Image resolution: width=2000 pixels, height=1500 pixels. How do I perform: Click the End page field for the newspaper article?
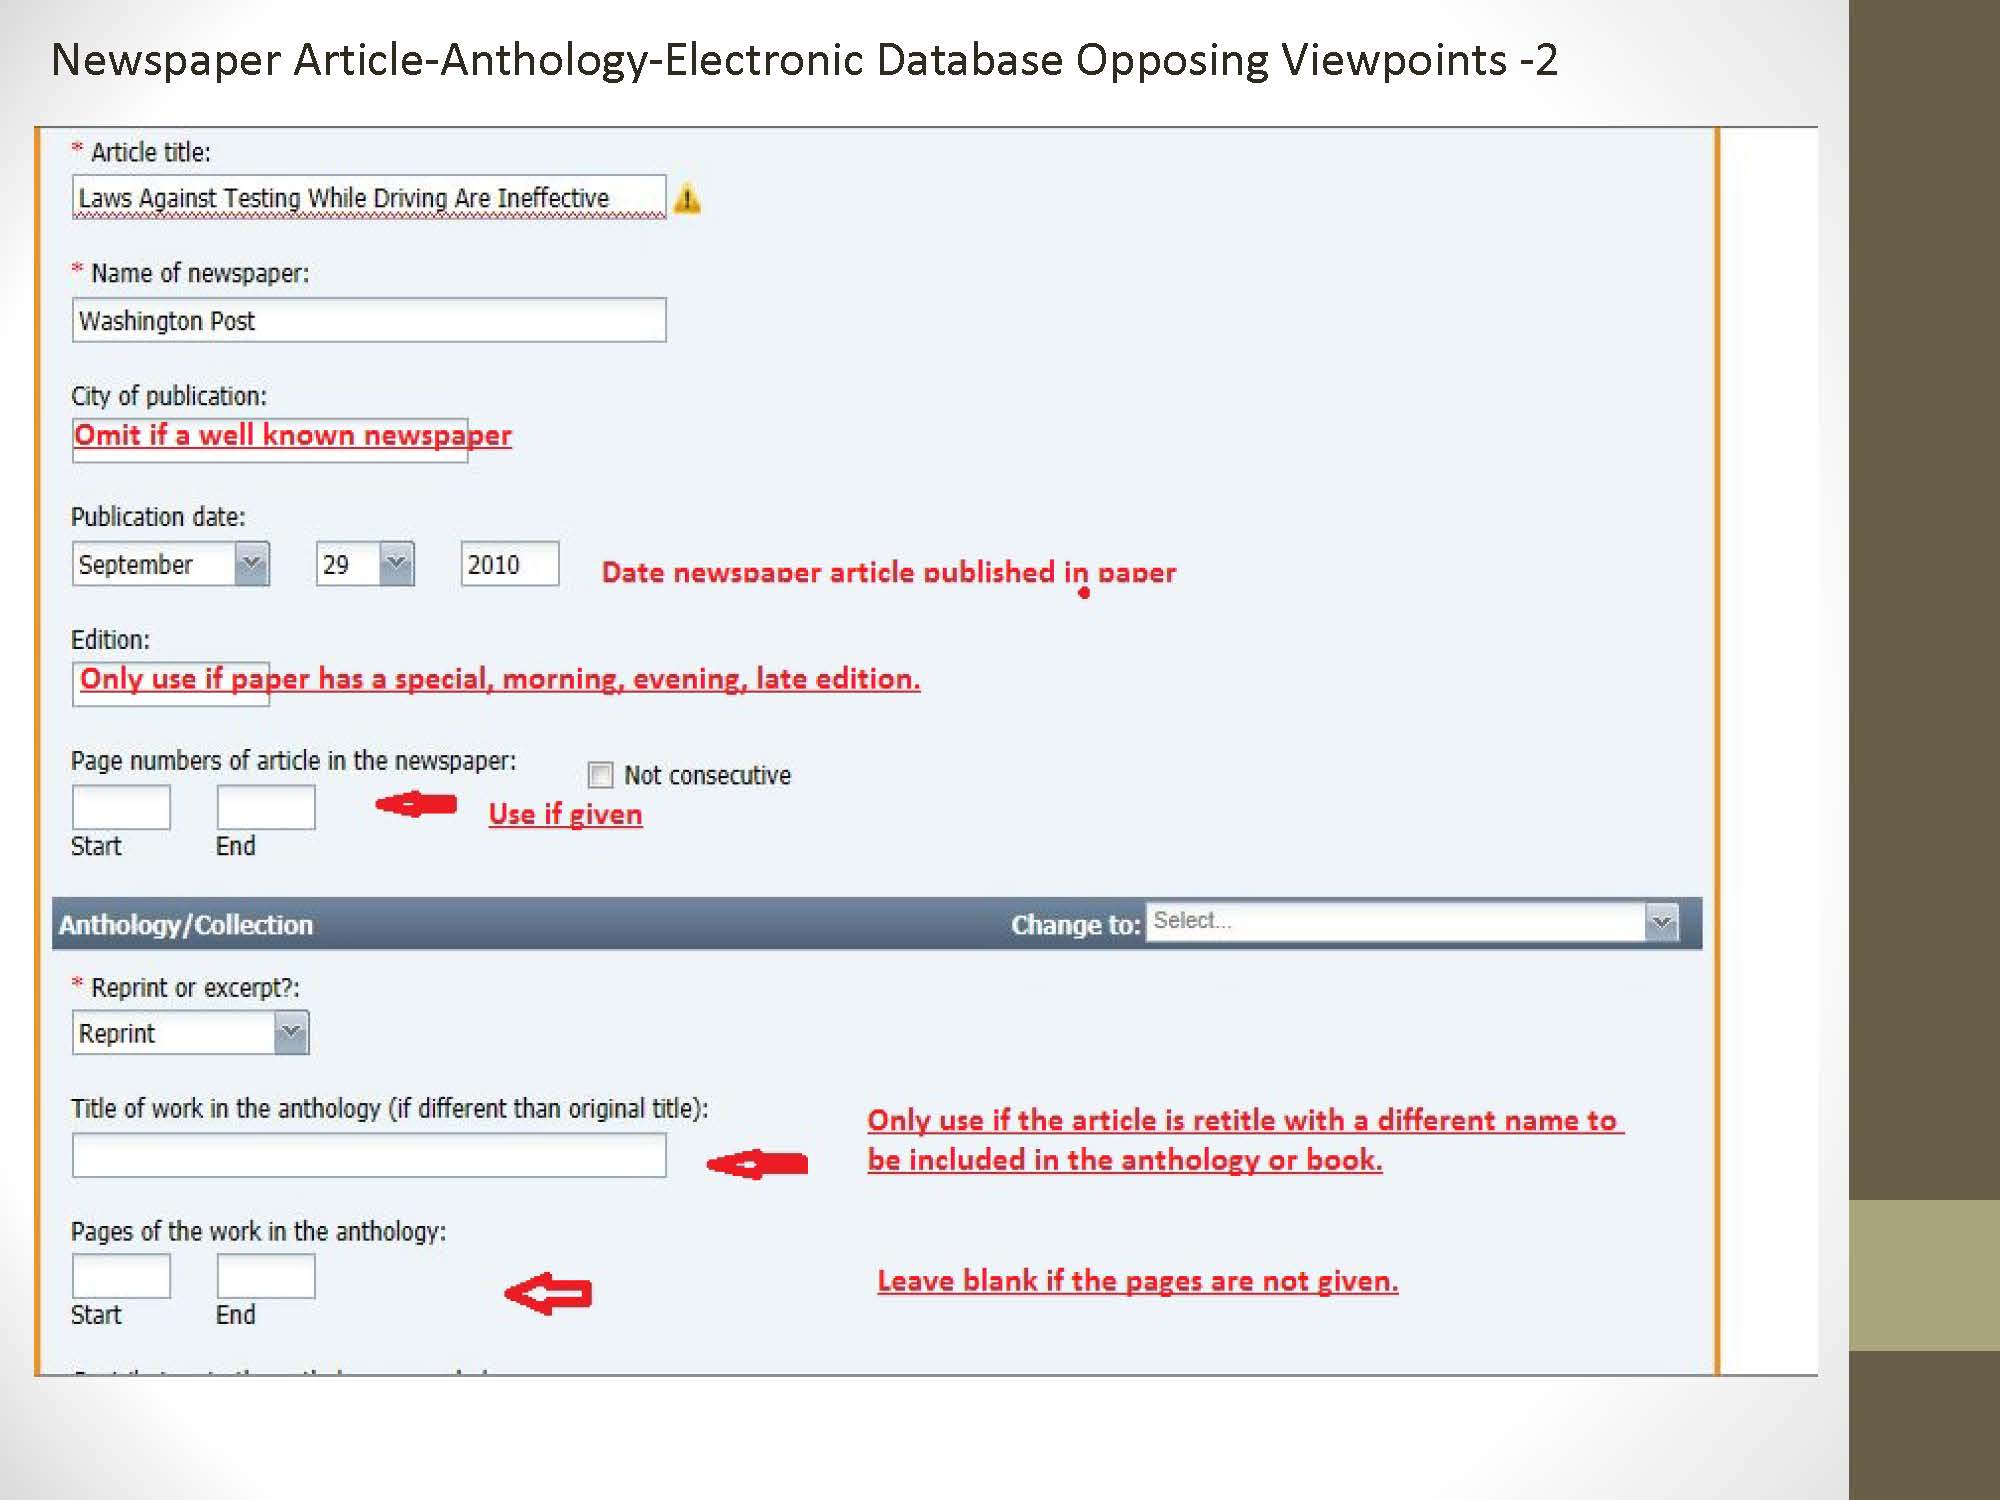[264, 806]
